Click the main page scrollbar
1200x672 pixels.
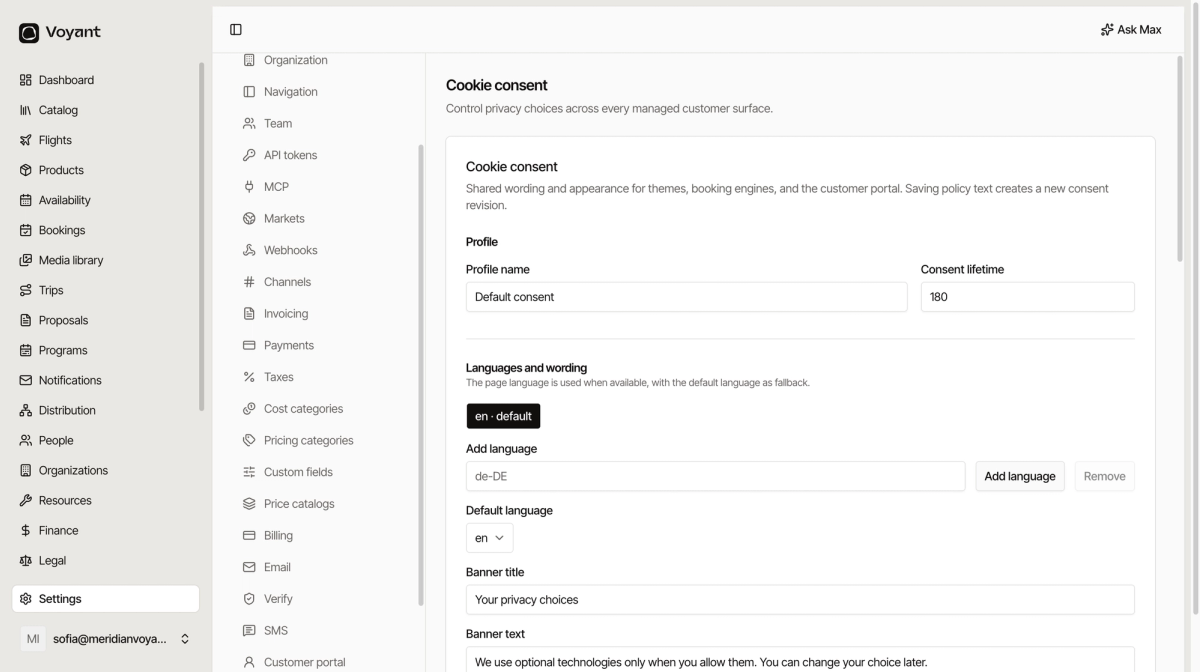coord(1181,160)
